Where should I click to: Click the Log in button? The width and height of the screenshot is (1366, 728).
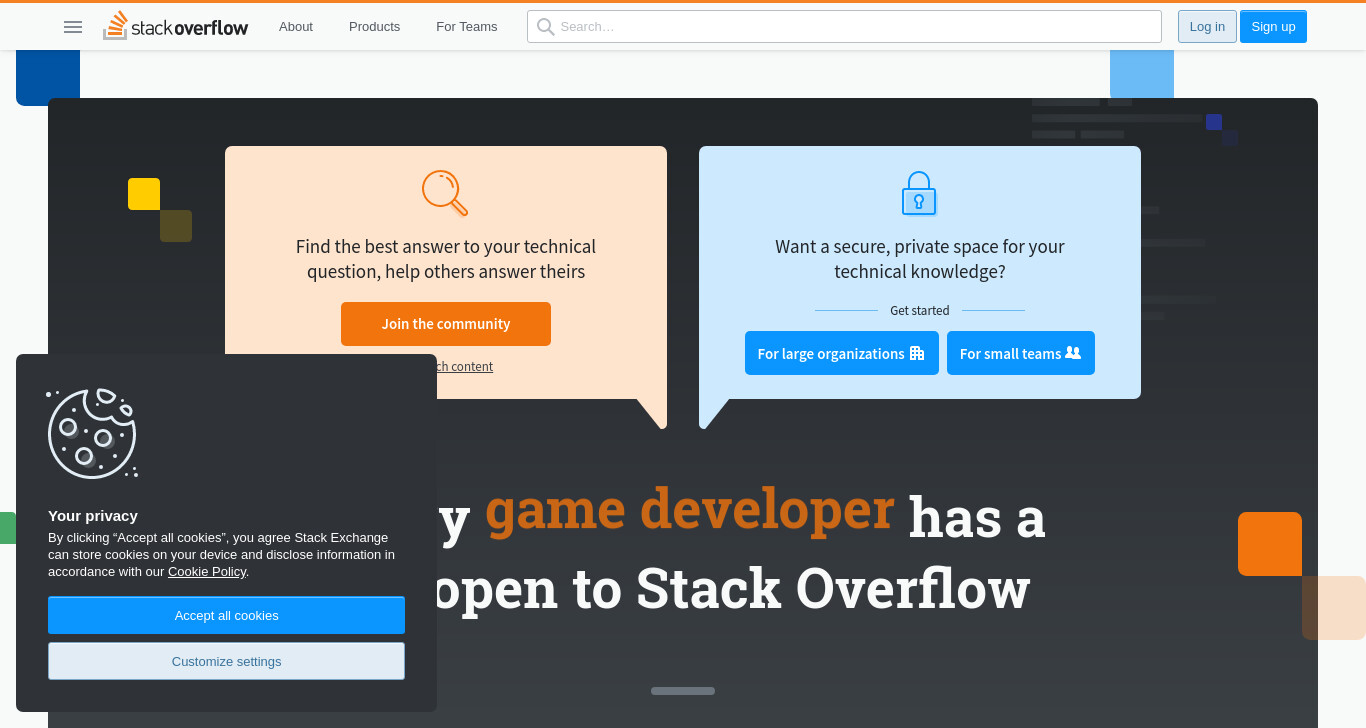[1207, 27]
